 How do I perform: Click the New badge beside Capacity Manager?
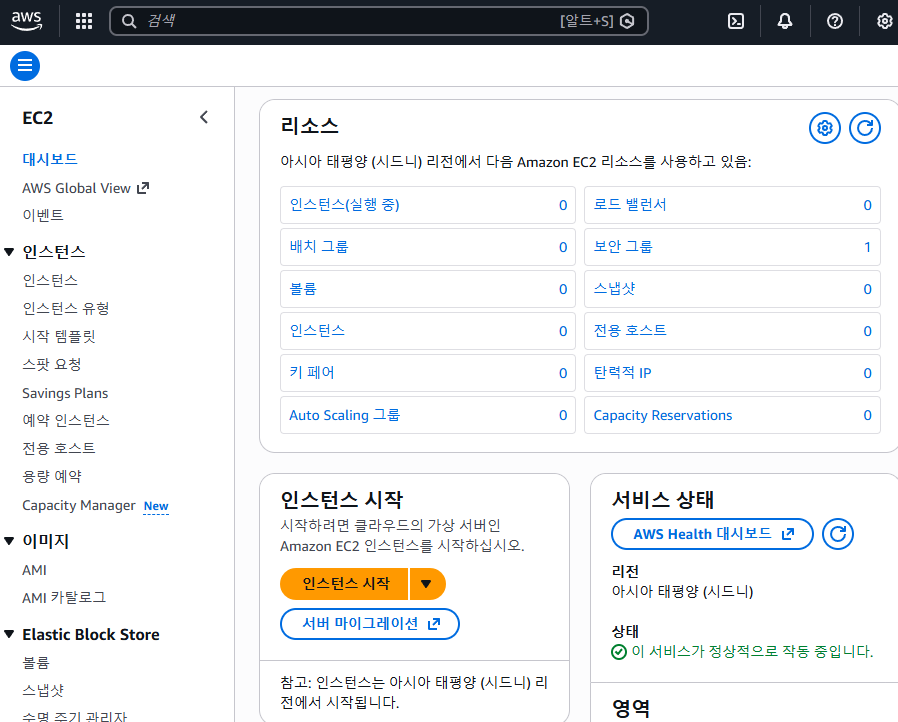(x=156, y=506)
